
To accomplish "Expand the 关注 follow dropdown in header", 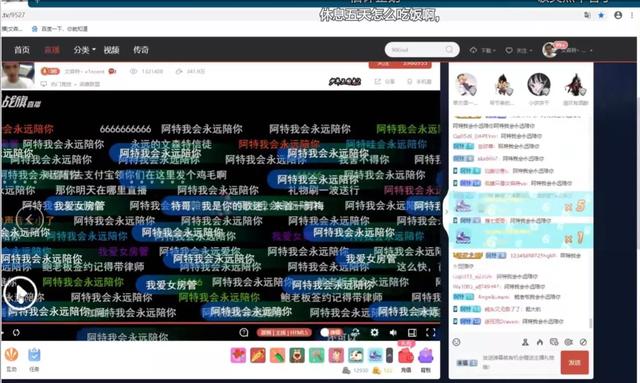I will pos(519,50).
